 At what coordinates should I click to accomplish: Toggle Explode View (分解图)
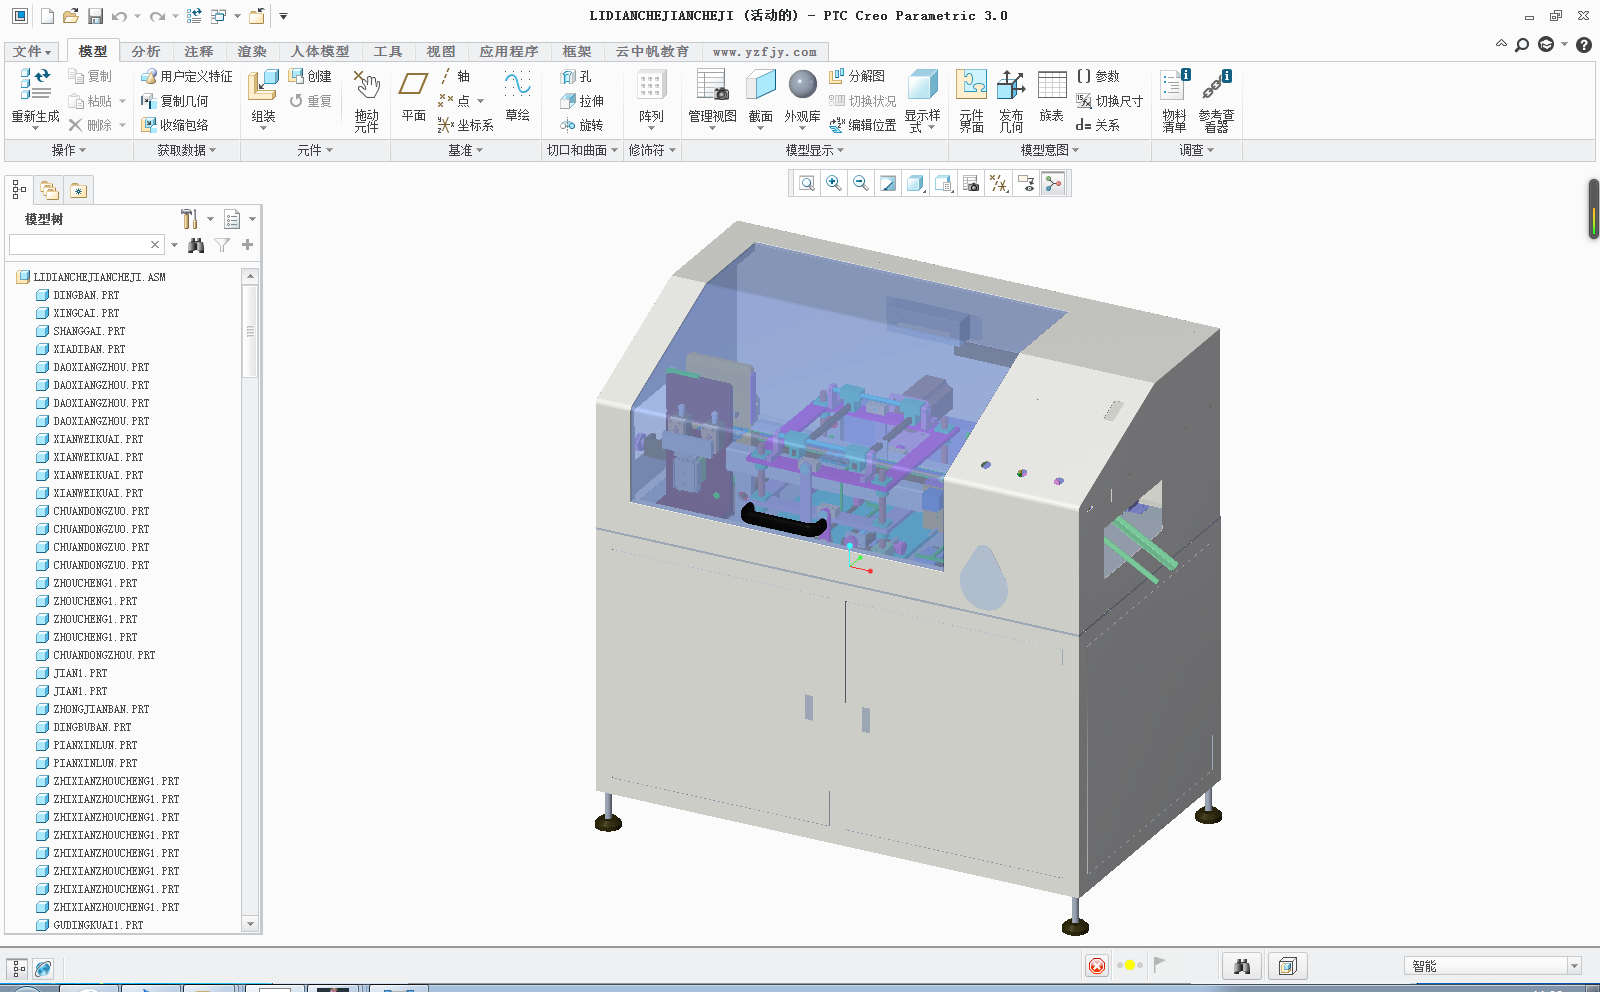(x=857, y=76)
